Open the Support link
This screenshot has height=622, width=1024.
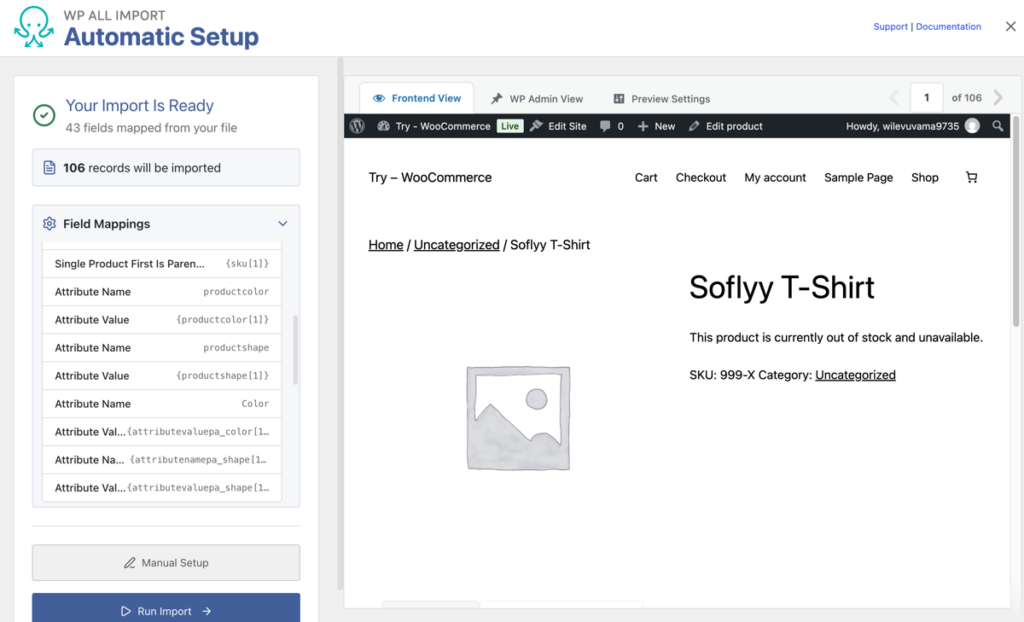coord(890,27)
